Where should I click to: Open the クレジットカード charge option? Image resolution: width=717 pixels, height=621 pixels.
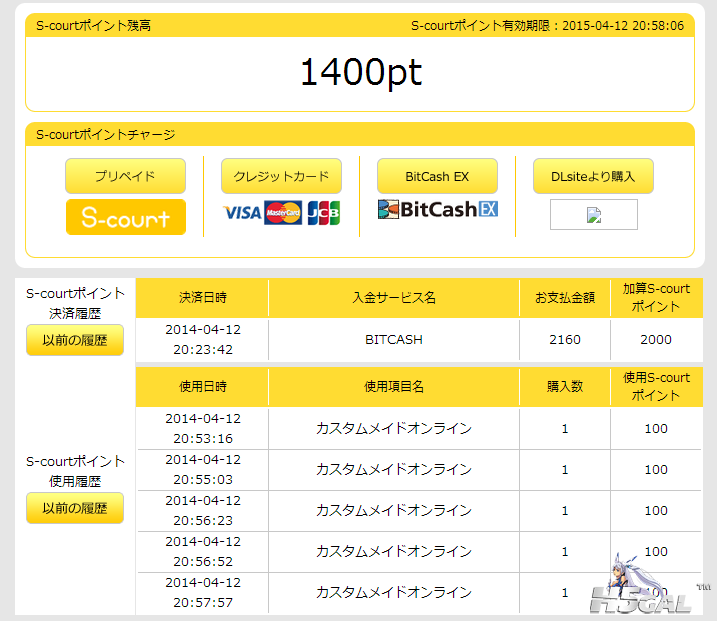coord(281,176)
